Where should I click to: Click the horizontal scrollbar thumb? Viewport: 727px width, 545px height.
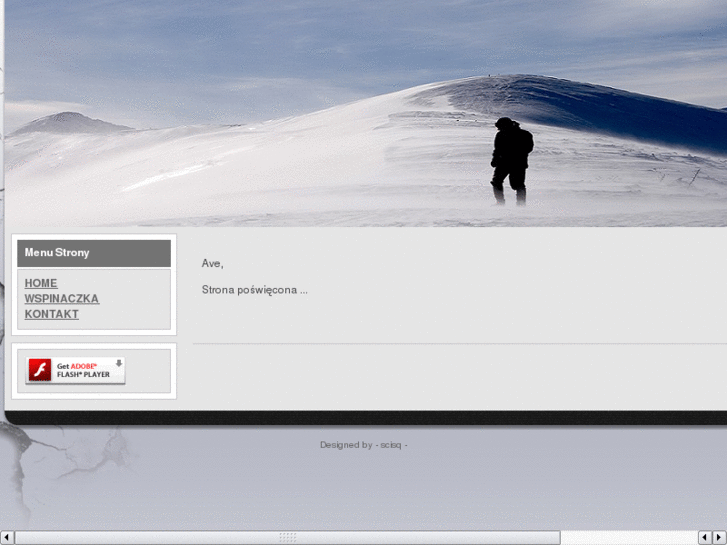287,538
